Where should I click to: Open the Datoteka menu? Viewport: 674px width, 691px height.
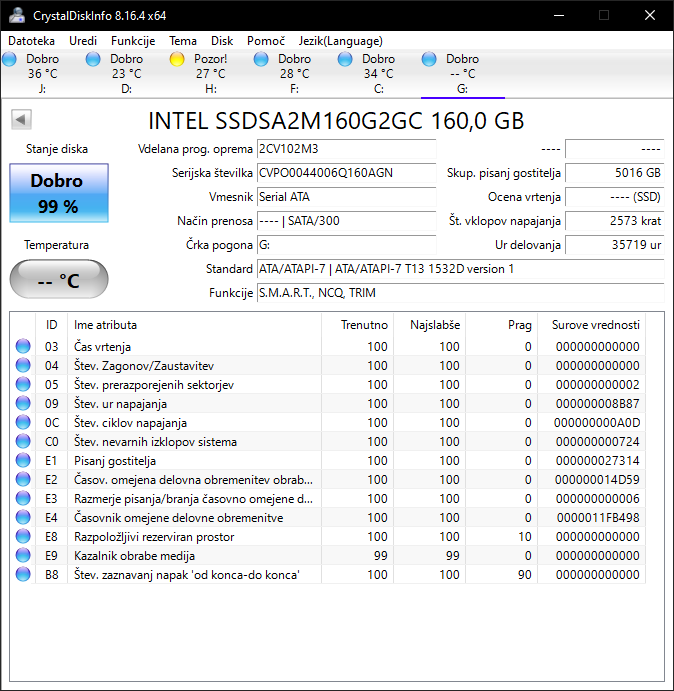tap(31, 41)
